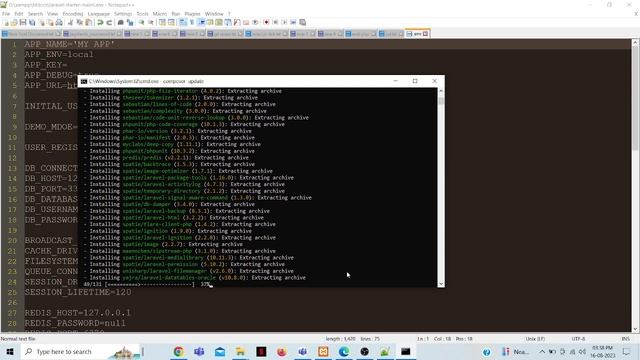Click the green Redo arrow icon

109,22
